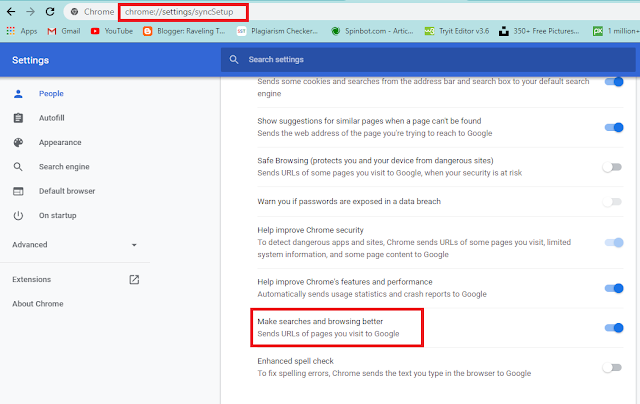Disable Help improve Chrome's features and performance toggle
This screenshot has width=640, height=404.
[614, 288]
